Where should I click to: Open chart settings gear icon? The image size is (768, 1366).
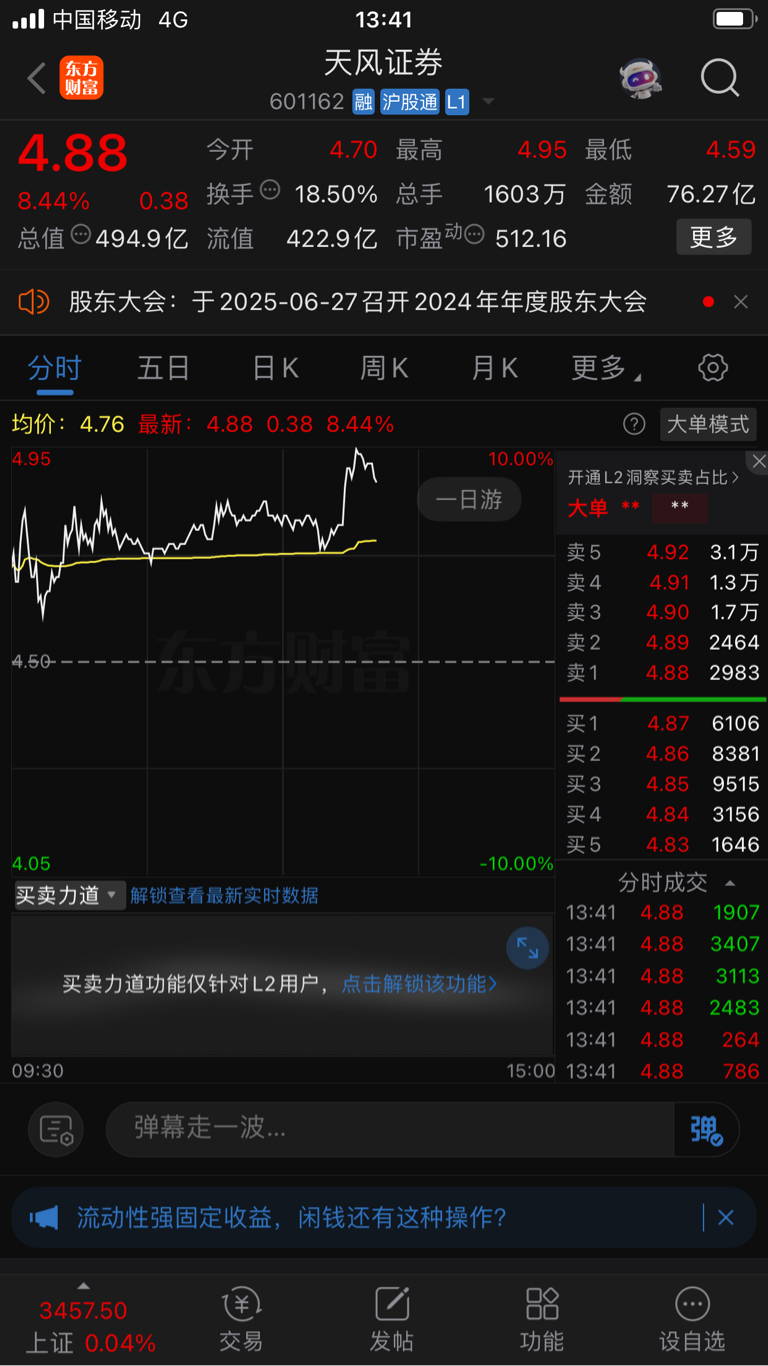713,368
